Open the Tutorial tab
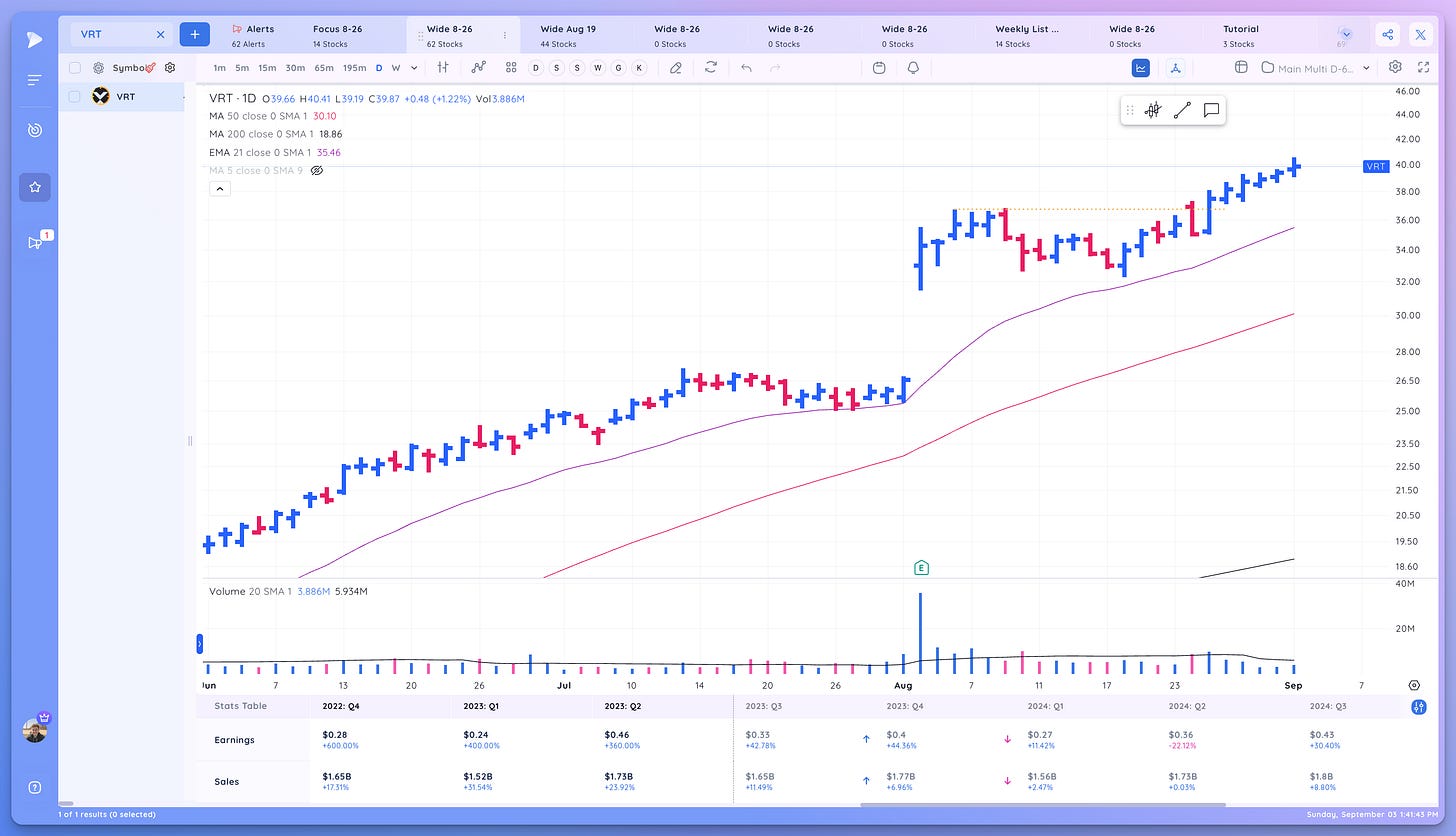This screenshot has height=836, width=1456. tap(1241, 36)
